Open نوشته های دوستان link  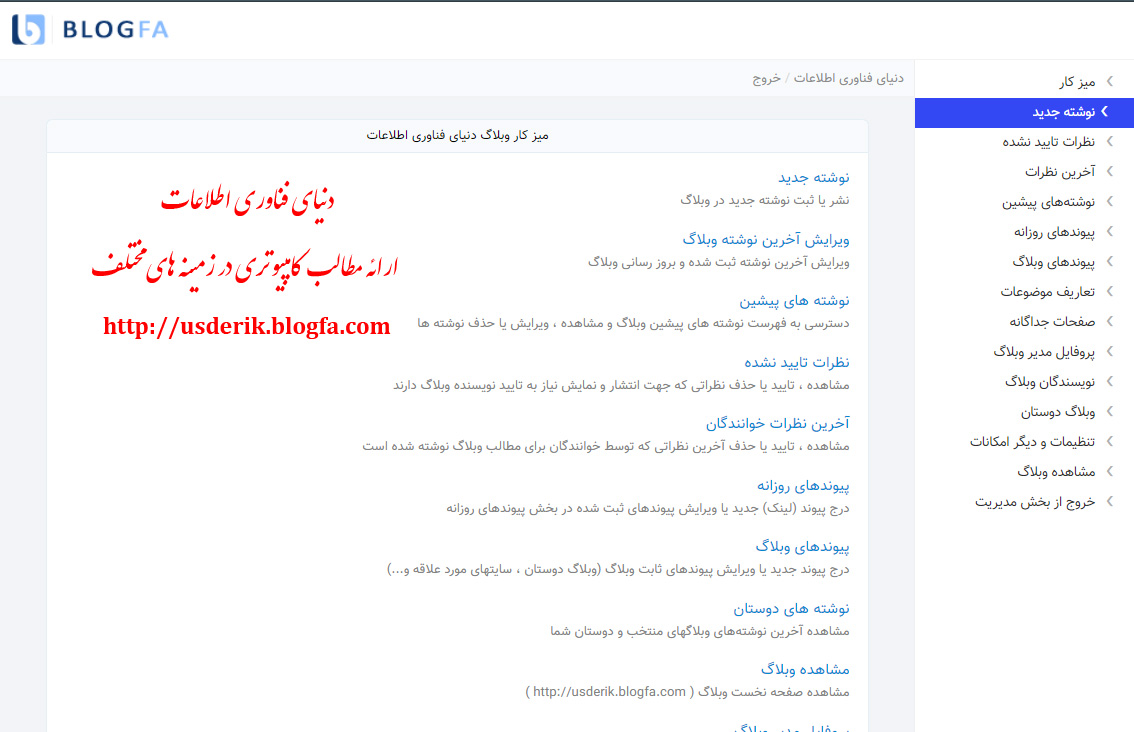[791, 609]
